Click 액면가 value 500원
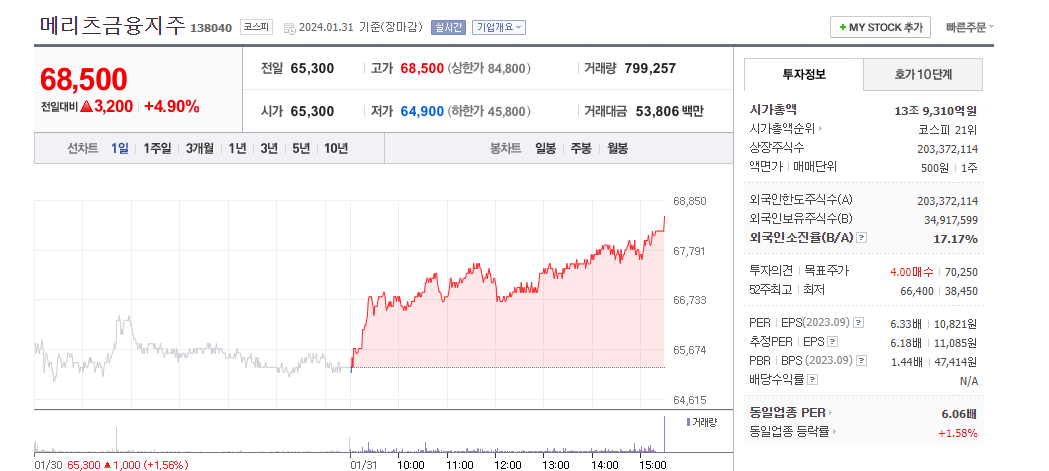Viewport: 1049px width, 471px height. (x=935, y=167)
